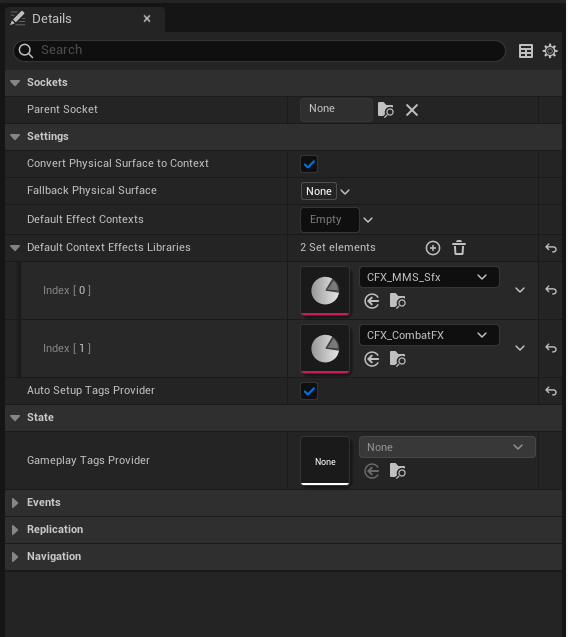Toggle Auto Setup Tags Provider checkbox
Screen dimensions: 568x637
309,391
